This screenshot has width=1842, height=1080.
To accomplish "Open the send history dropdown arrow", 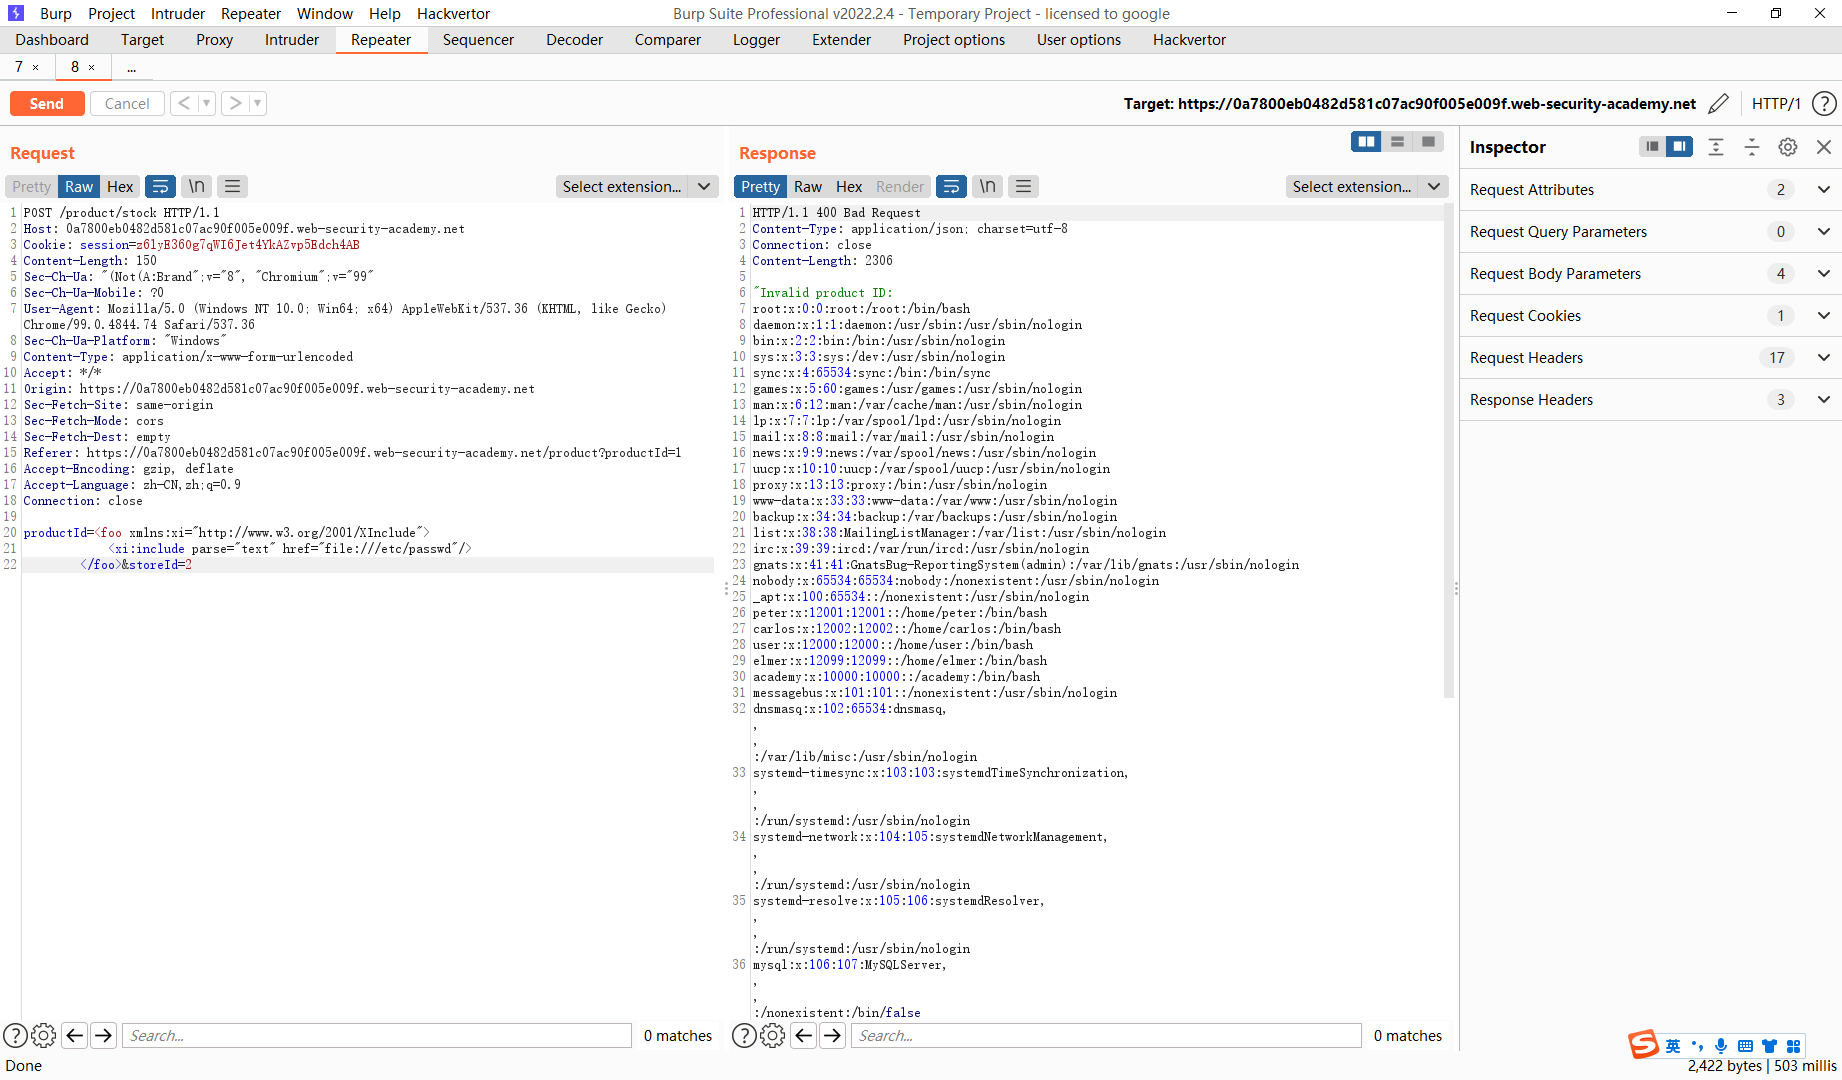I will point(207,103).
